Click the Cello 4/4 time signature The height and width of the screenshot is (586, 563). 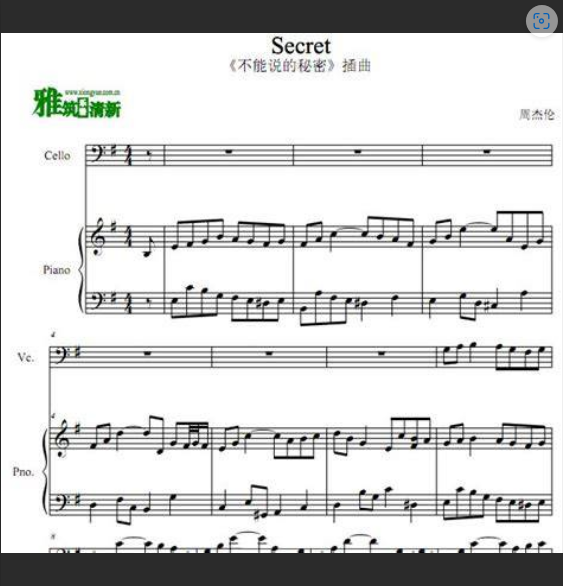(127, 155)
